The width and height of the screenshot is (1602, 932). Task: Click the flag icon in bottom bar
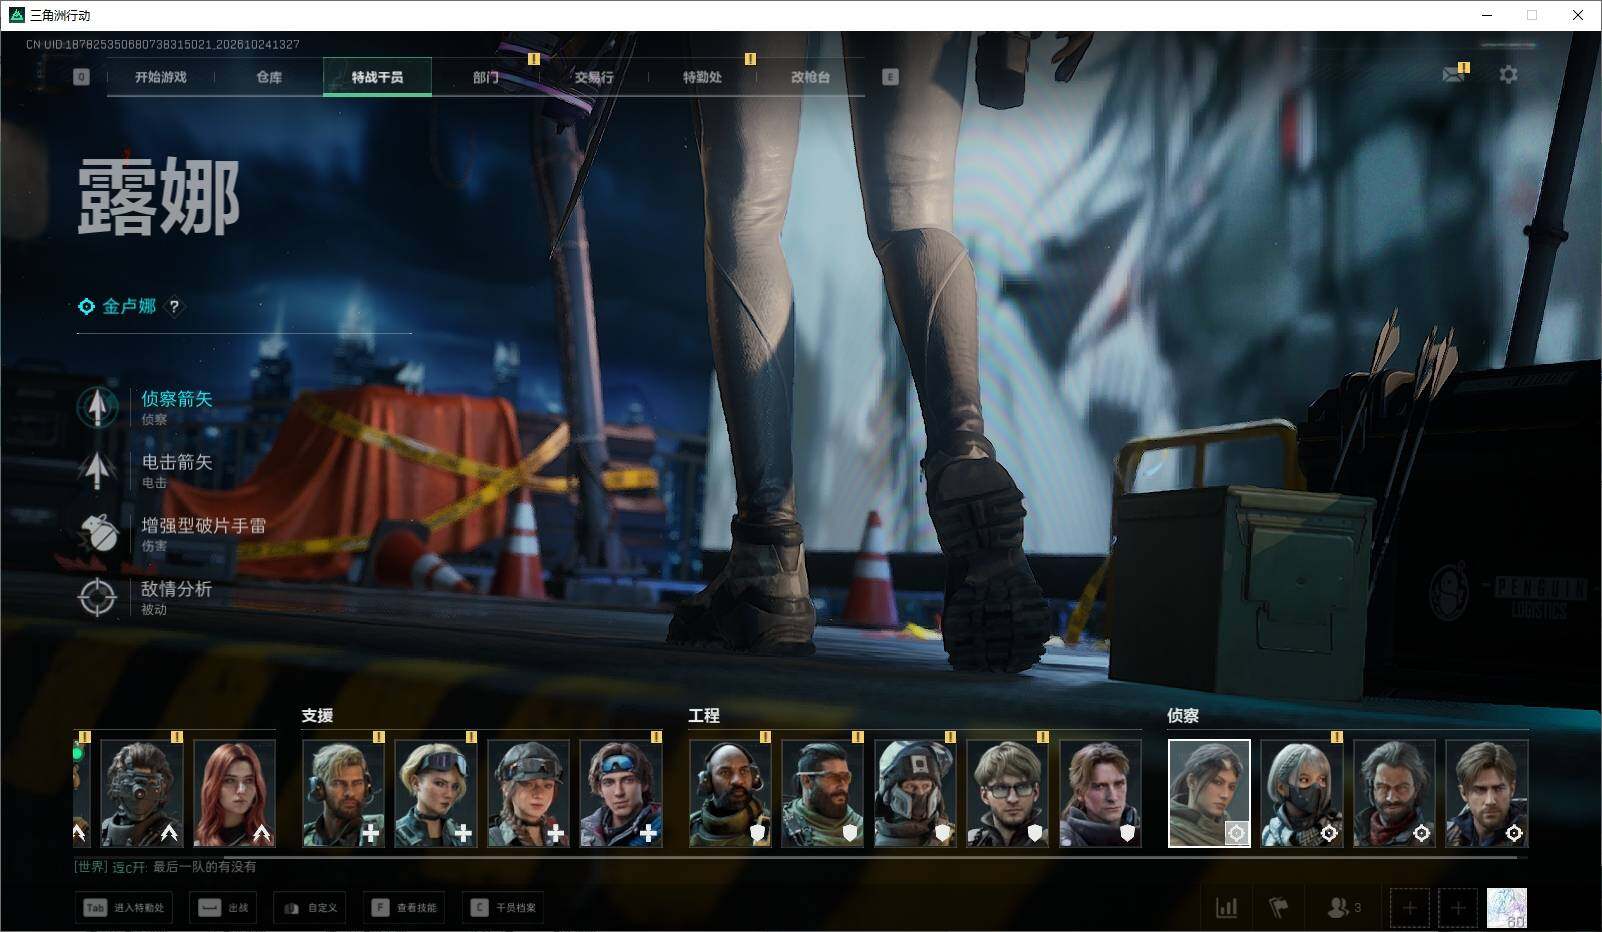tap(1278, 908)
